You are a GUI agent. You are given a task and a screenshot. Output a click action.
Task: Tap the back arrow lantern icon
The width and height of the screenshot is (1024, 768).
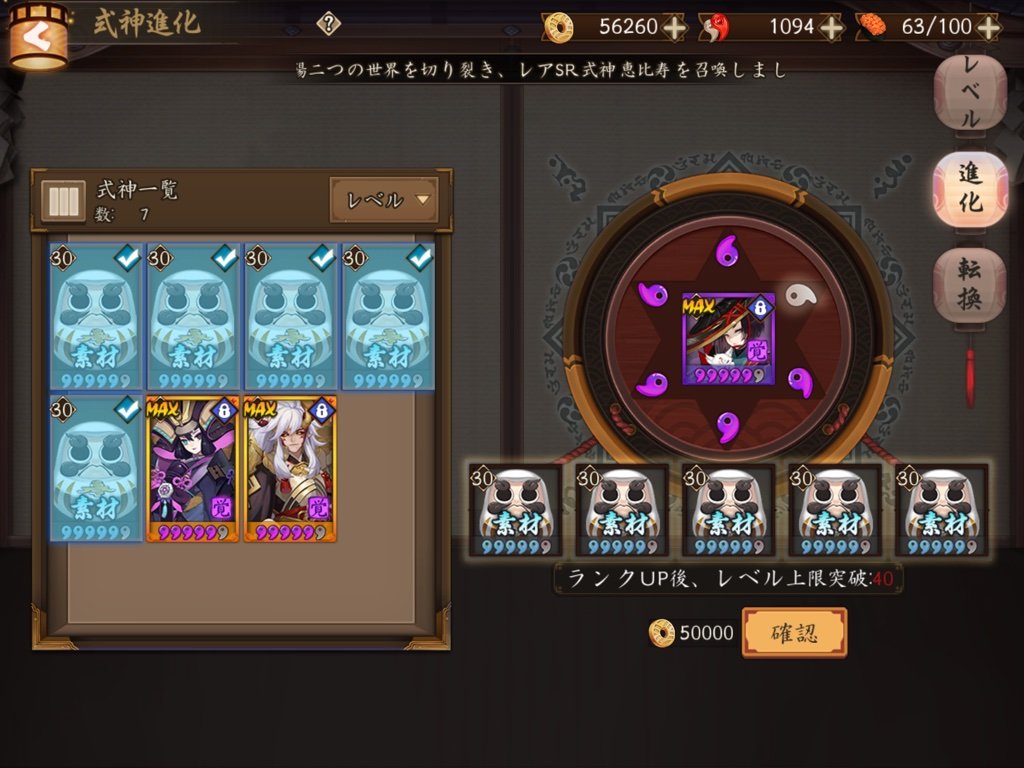(x=39, y=36)
